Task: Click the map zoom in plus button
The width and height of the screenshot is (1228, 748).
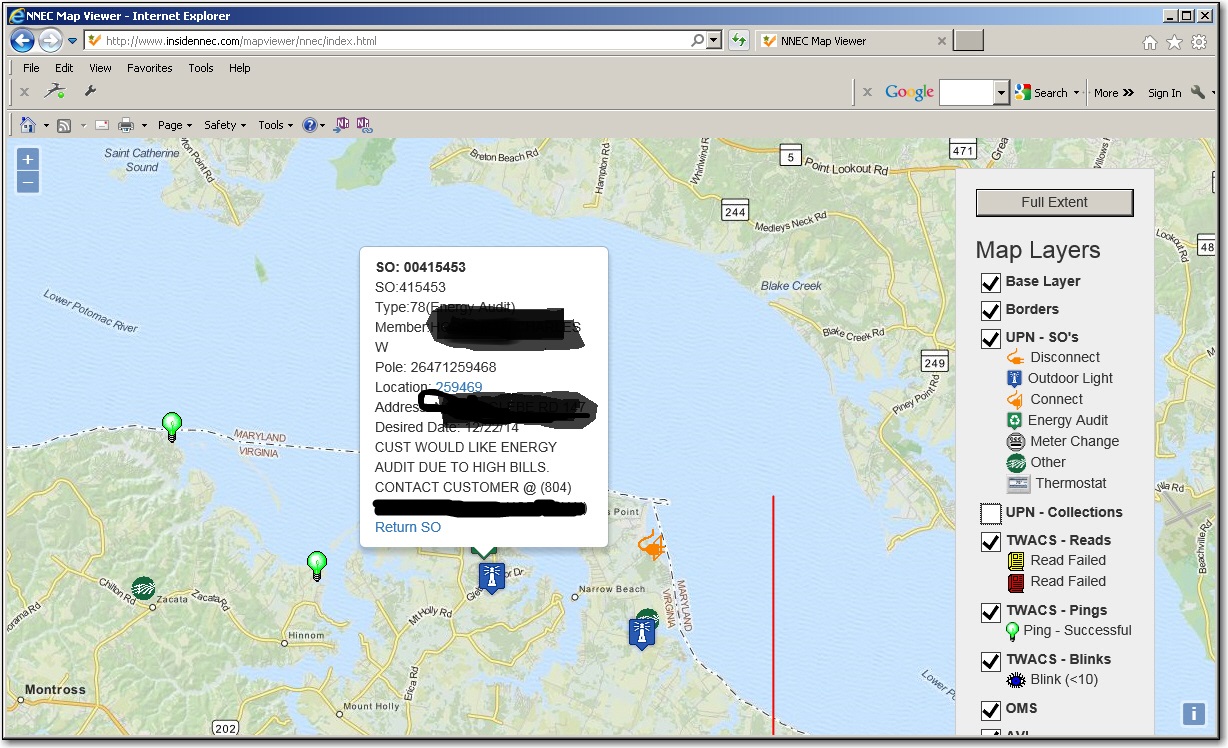Action: 28,159
